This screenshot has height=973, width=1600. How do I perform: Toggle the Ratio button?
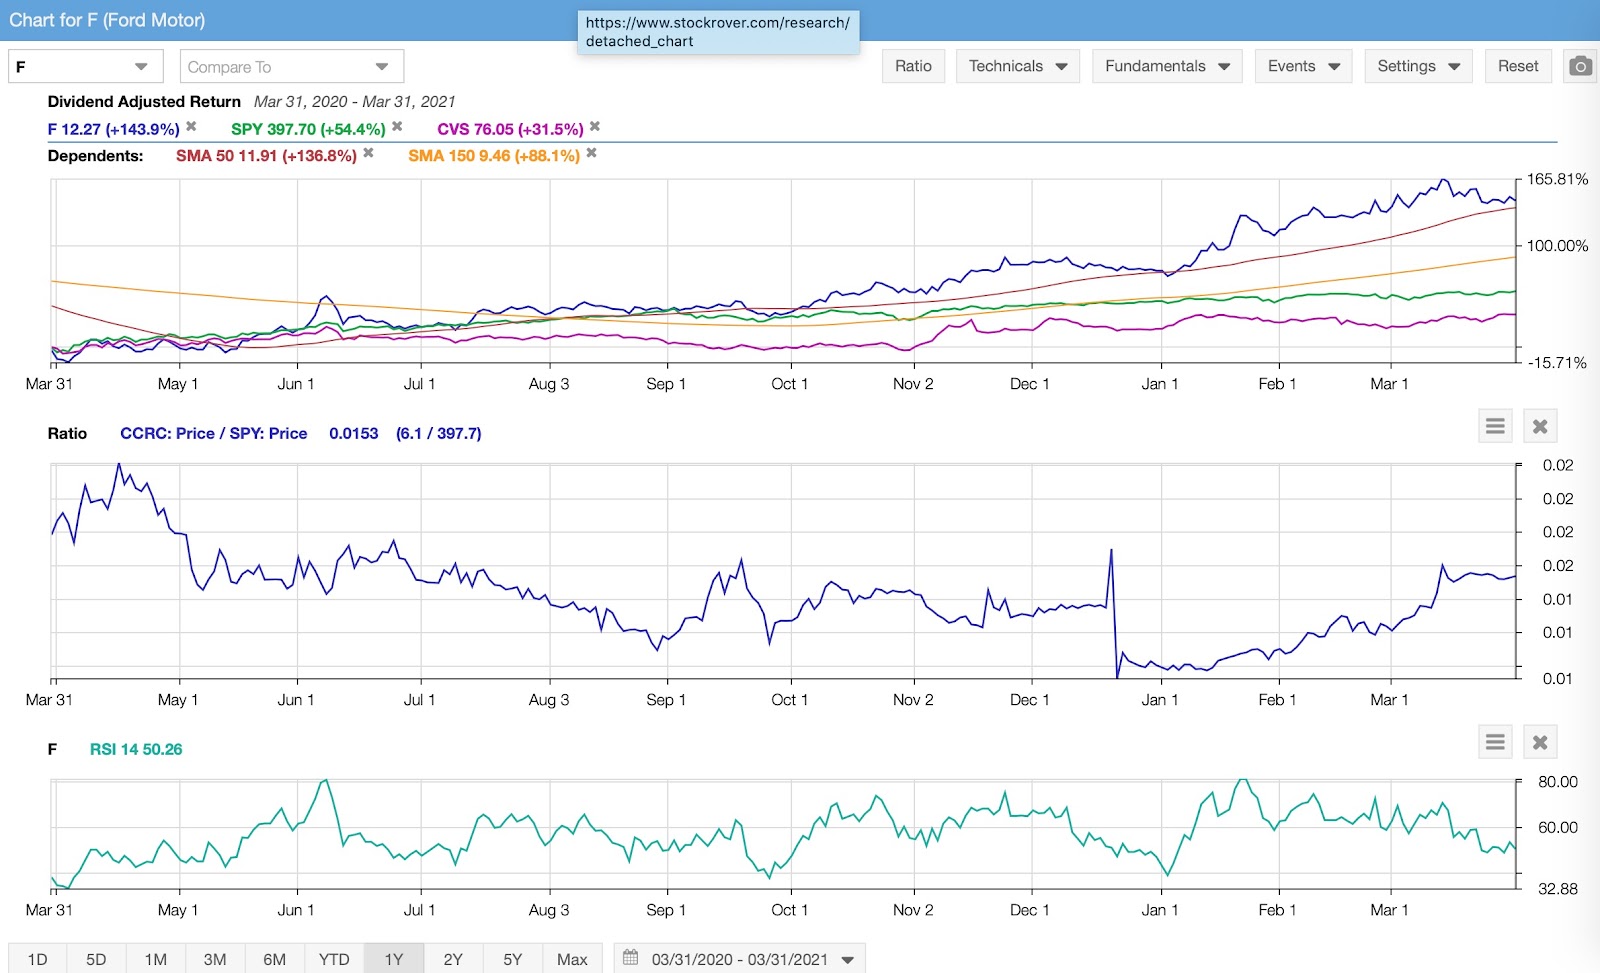913,66
